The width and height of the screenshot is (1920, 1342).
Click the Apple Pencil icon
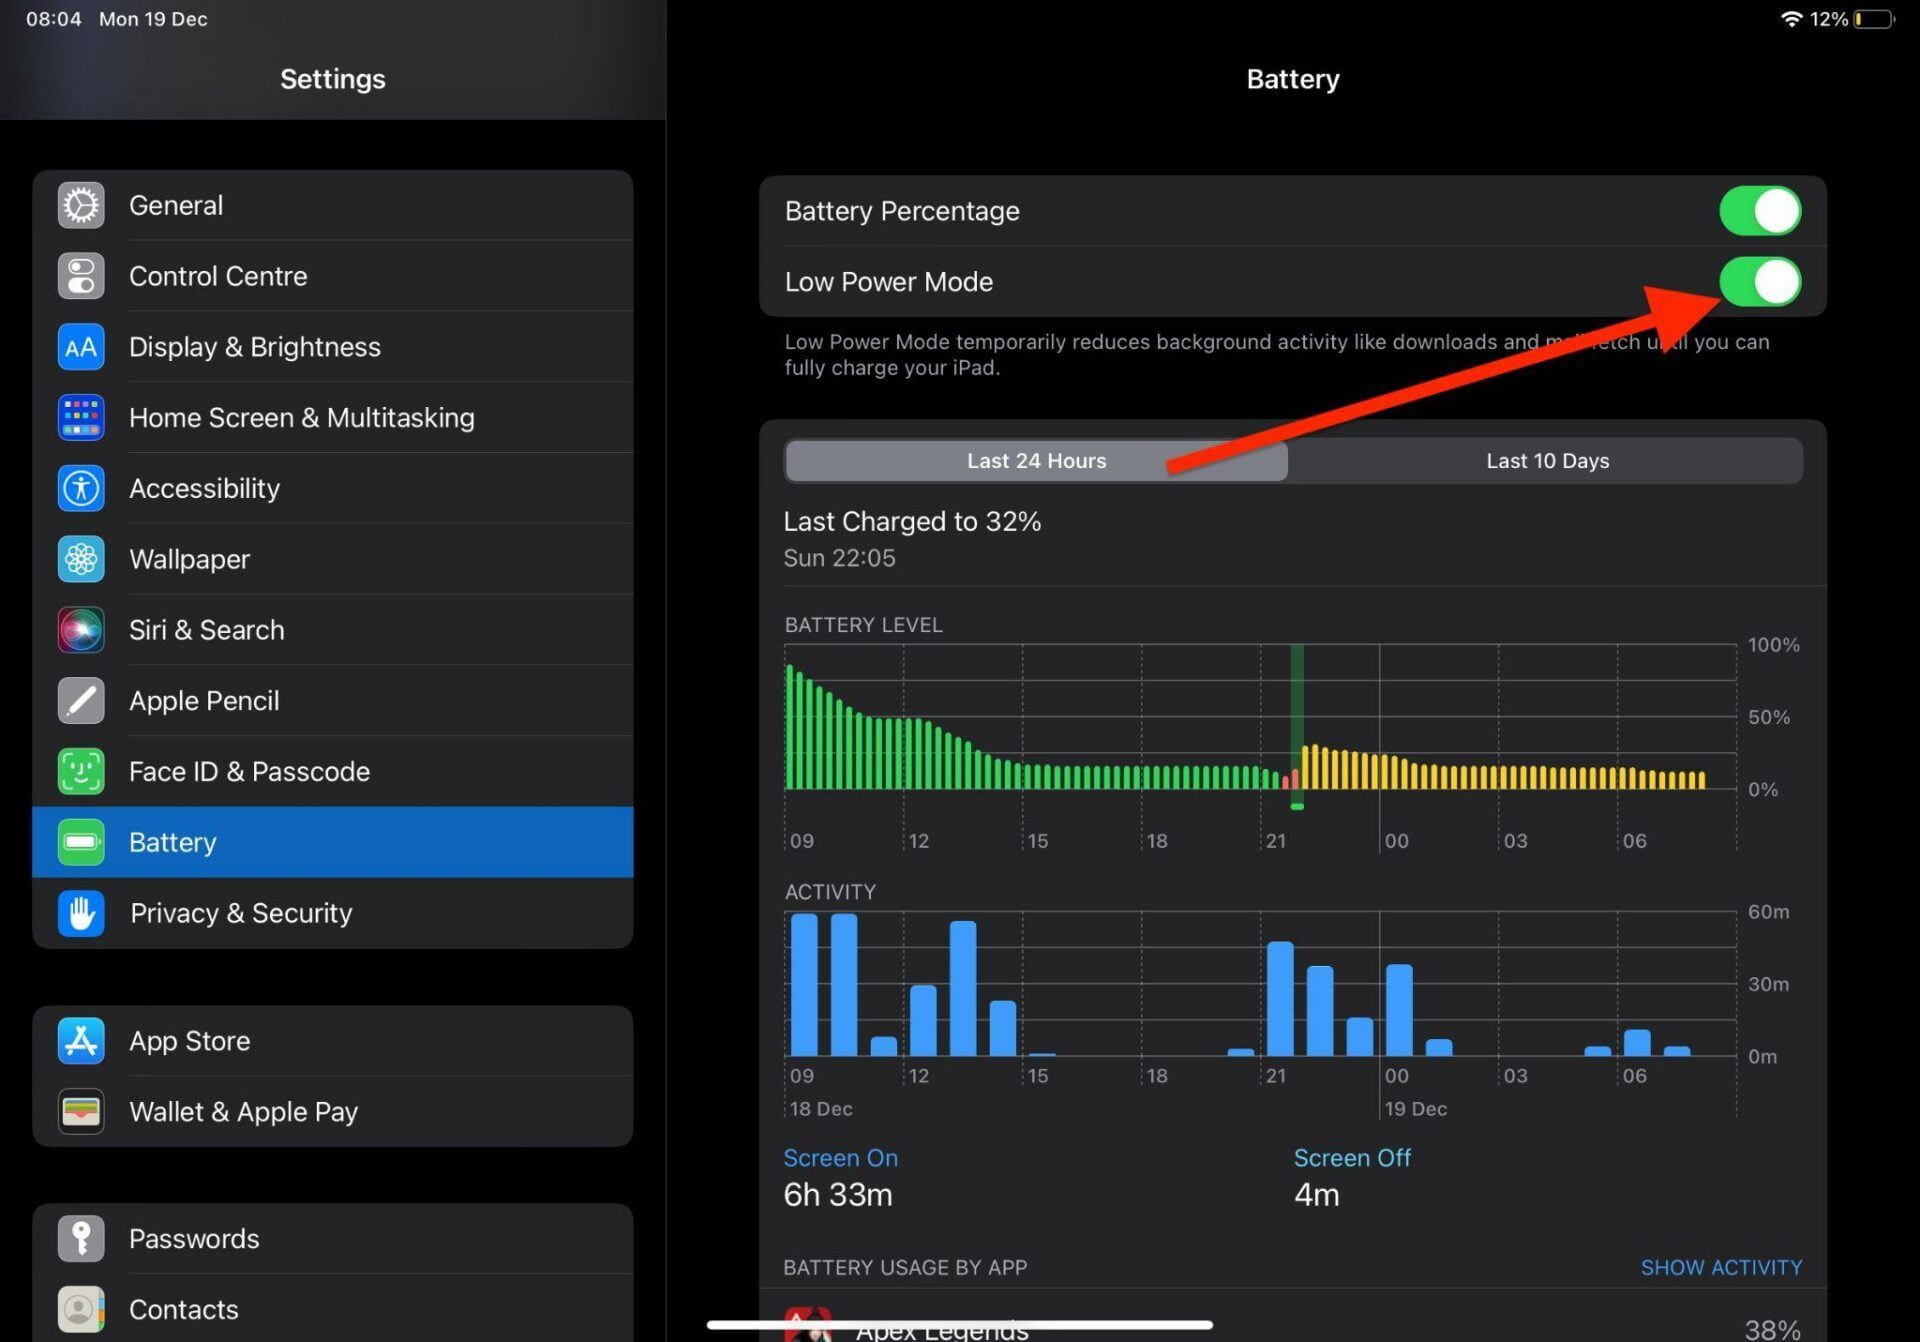(80, 700)
